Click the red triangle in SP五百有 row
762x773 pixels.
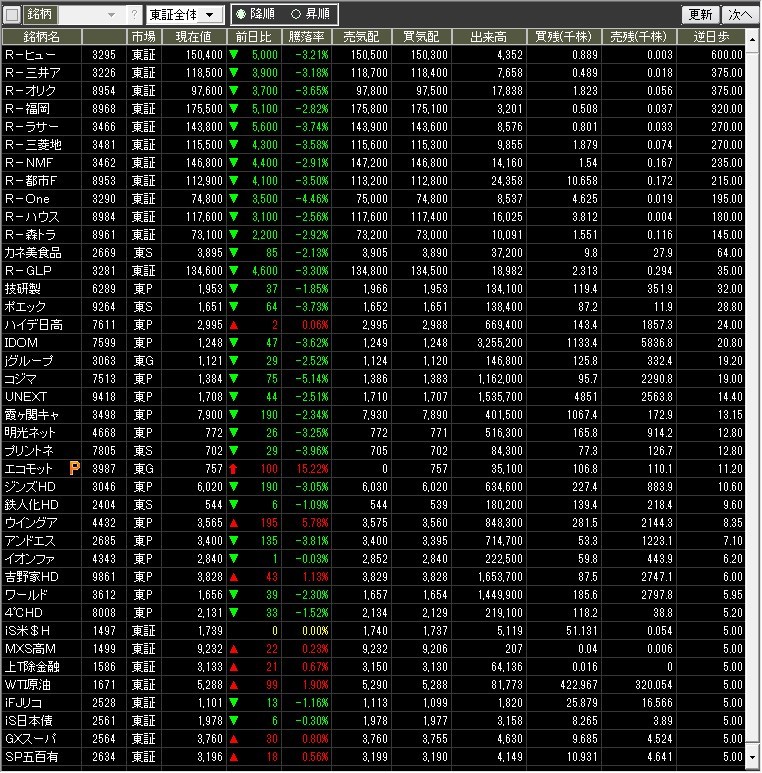pos(234,757)
